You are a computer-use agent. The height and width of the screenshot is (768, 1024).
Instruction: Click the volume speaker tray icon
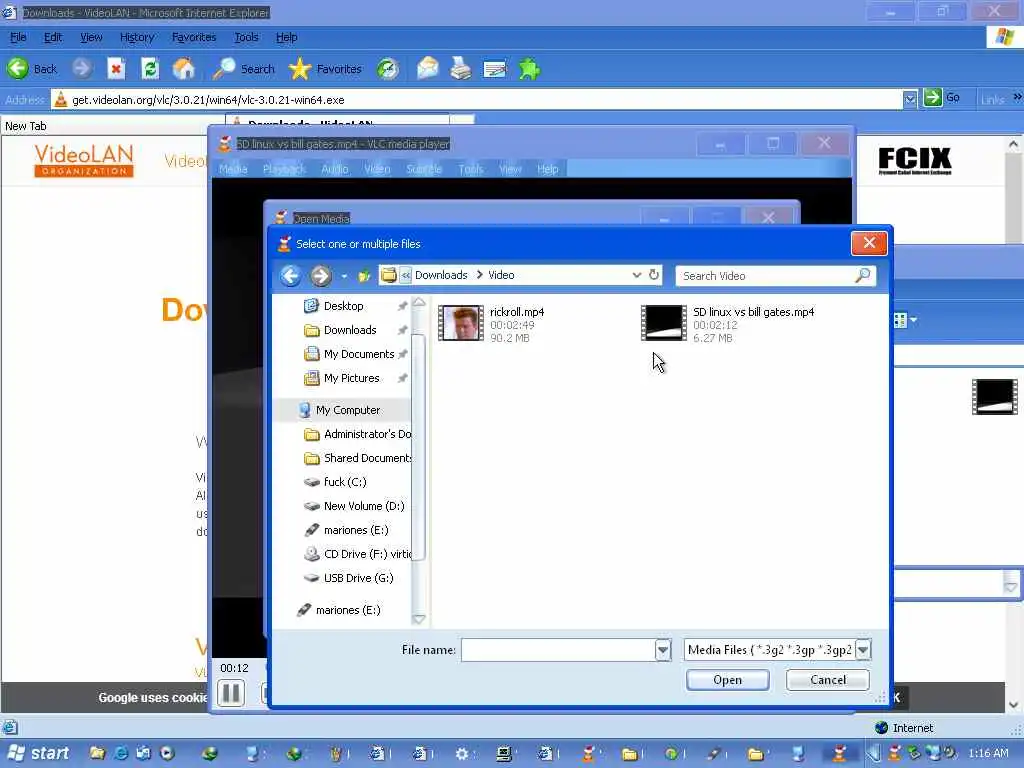(x=950, y=753)
